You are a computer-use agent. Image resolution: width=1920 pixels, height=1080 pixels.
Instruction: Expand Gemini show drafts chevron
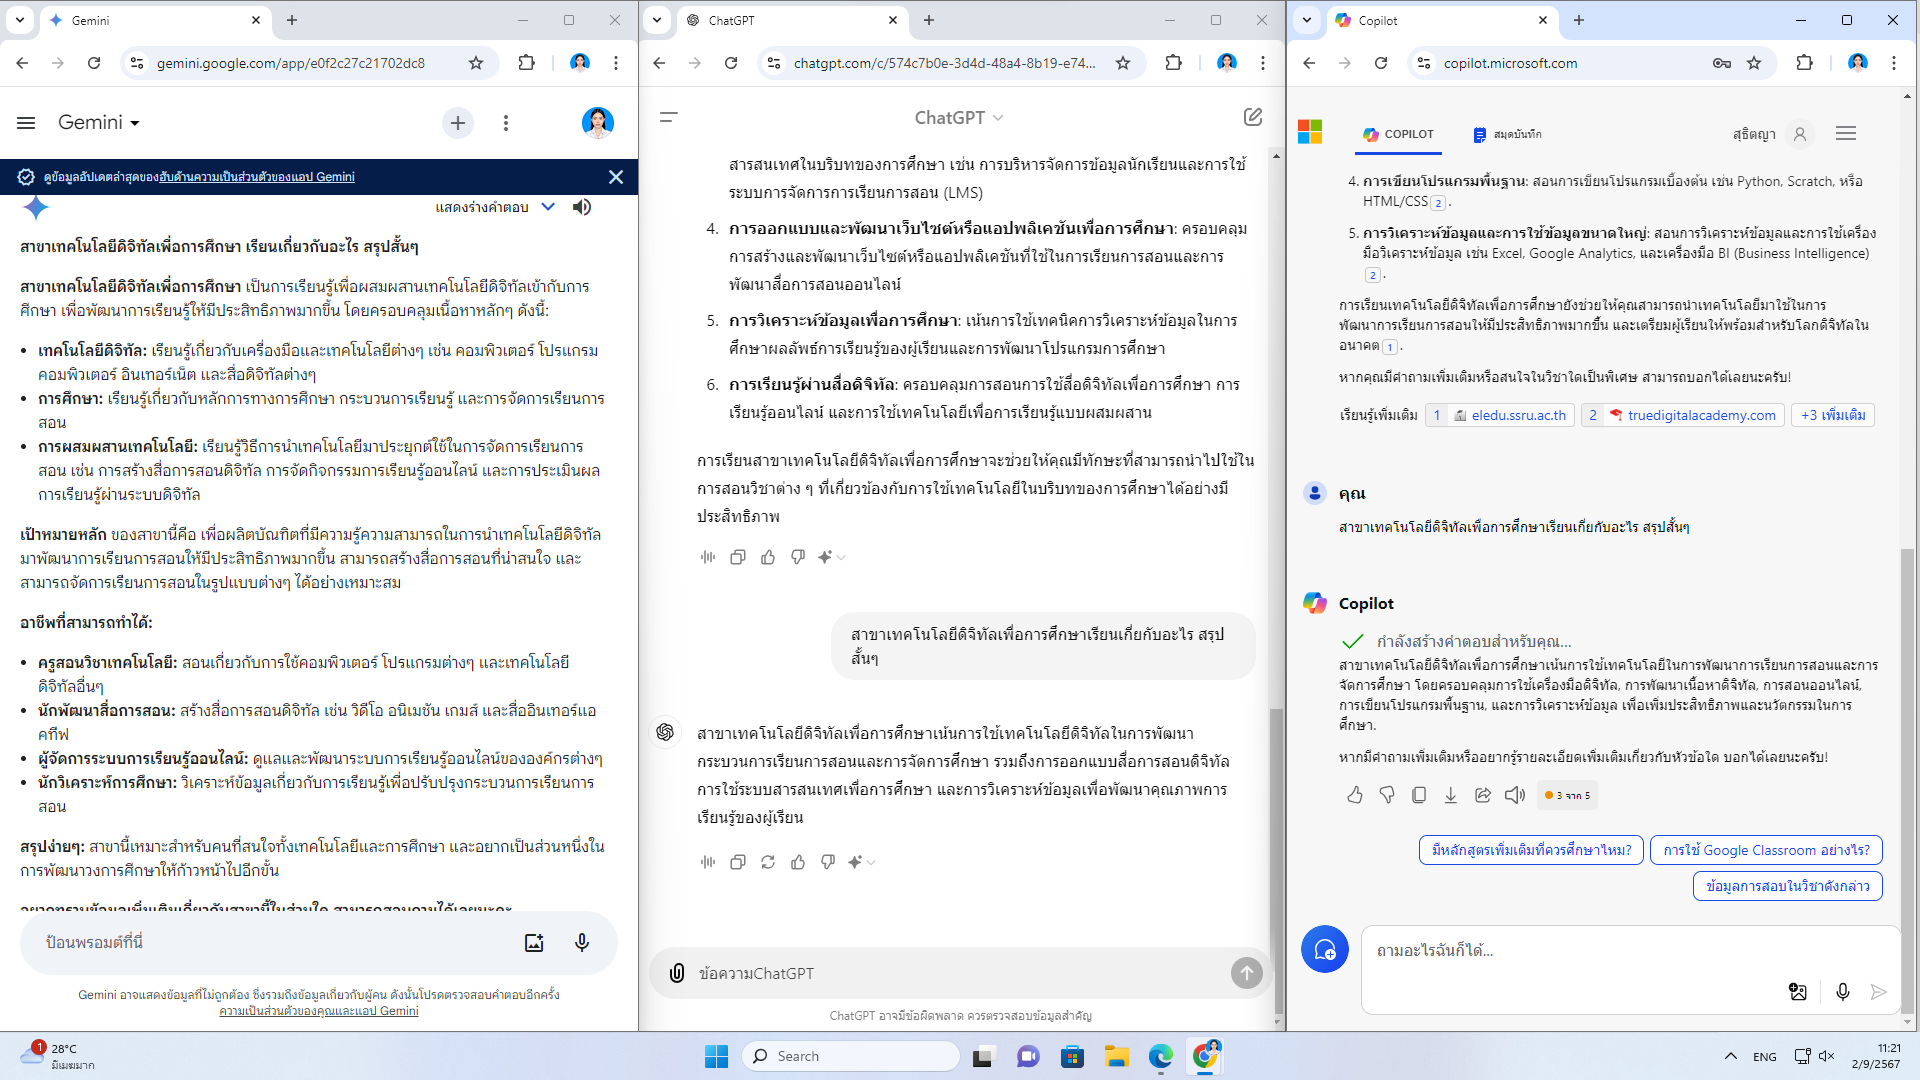[548, 207]
